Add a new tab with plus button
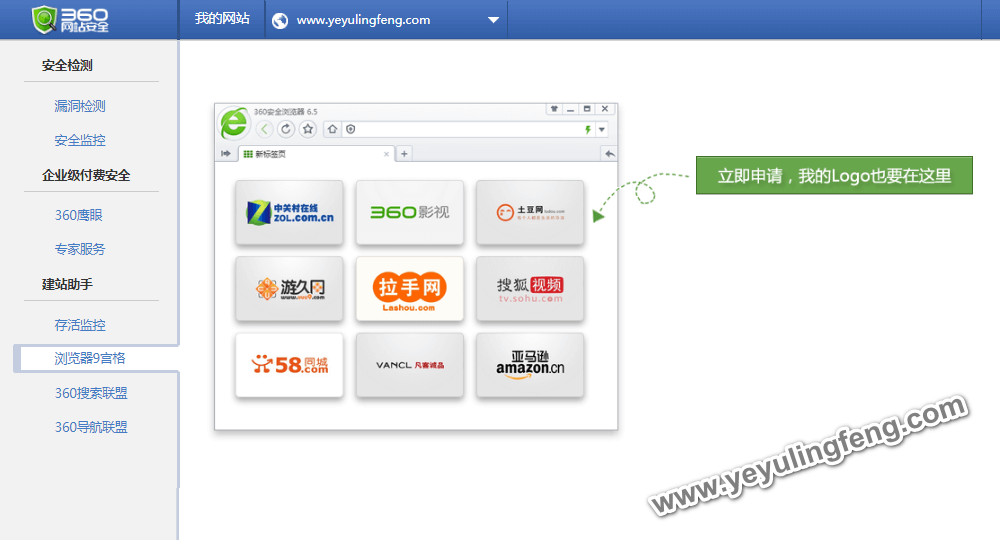This screenshot has width=1000, height=540. point(404,154)
